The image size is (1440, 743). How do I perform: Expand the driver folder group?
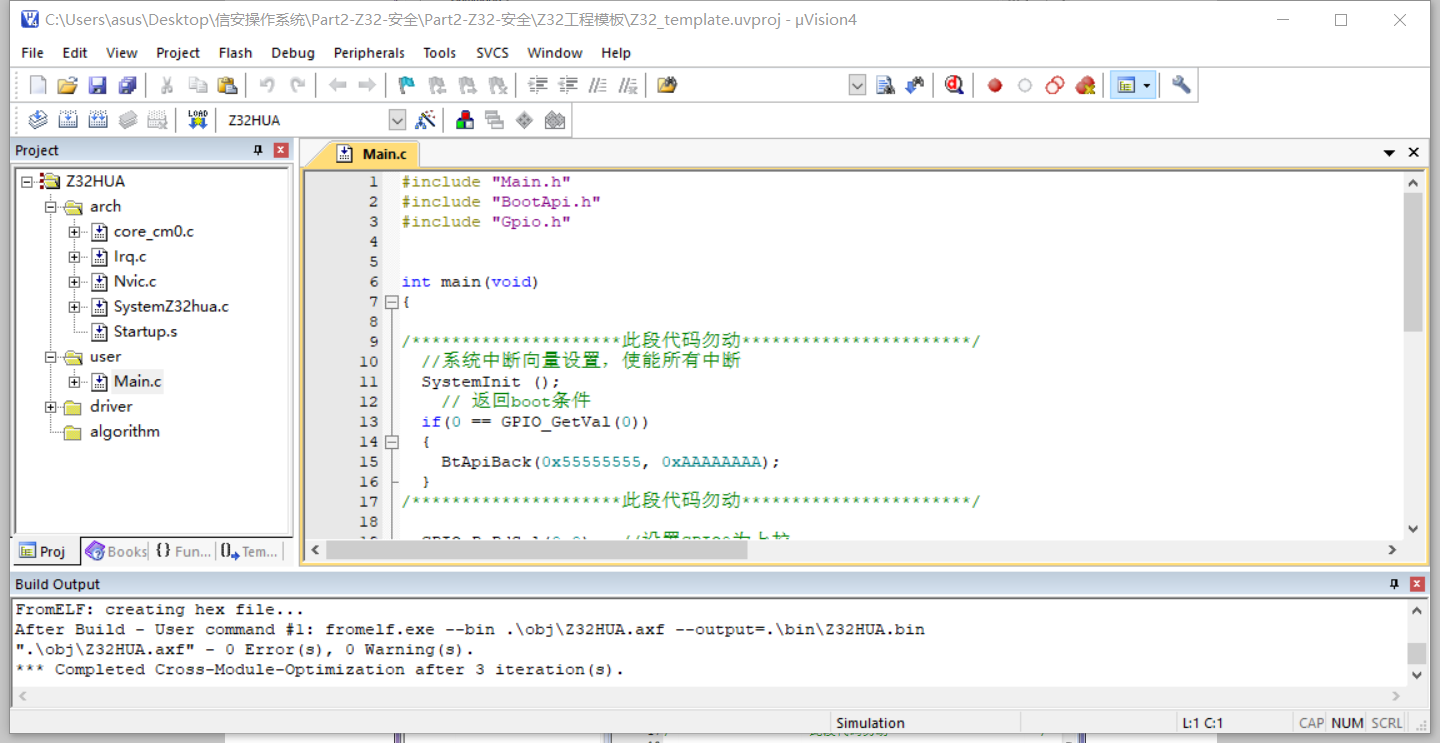[x=50, y=407]
